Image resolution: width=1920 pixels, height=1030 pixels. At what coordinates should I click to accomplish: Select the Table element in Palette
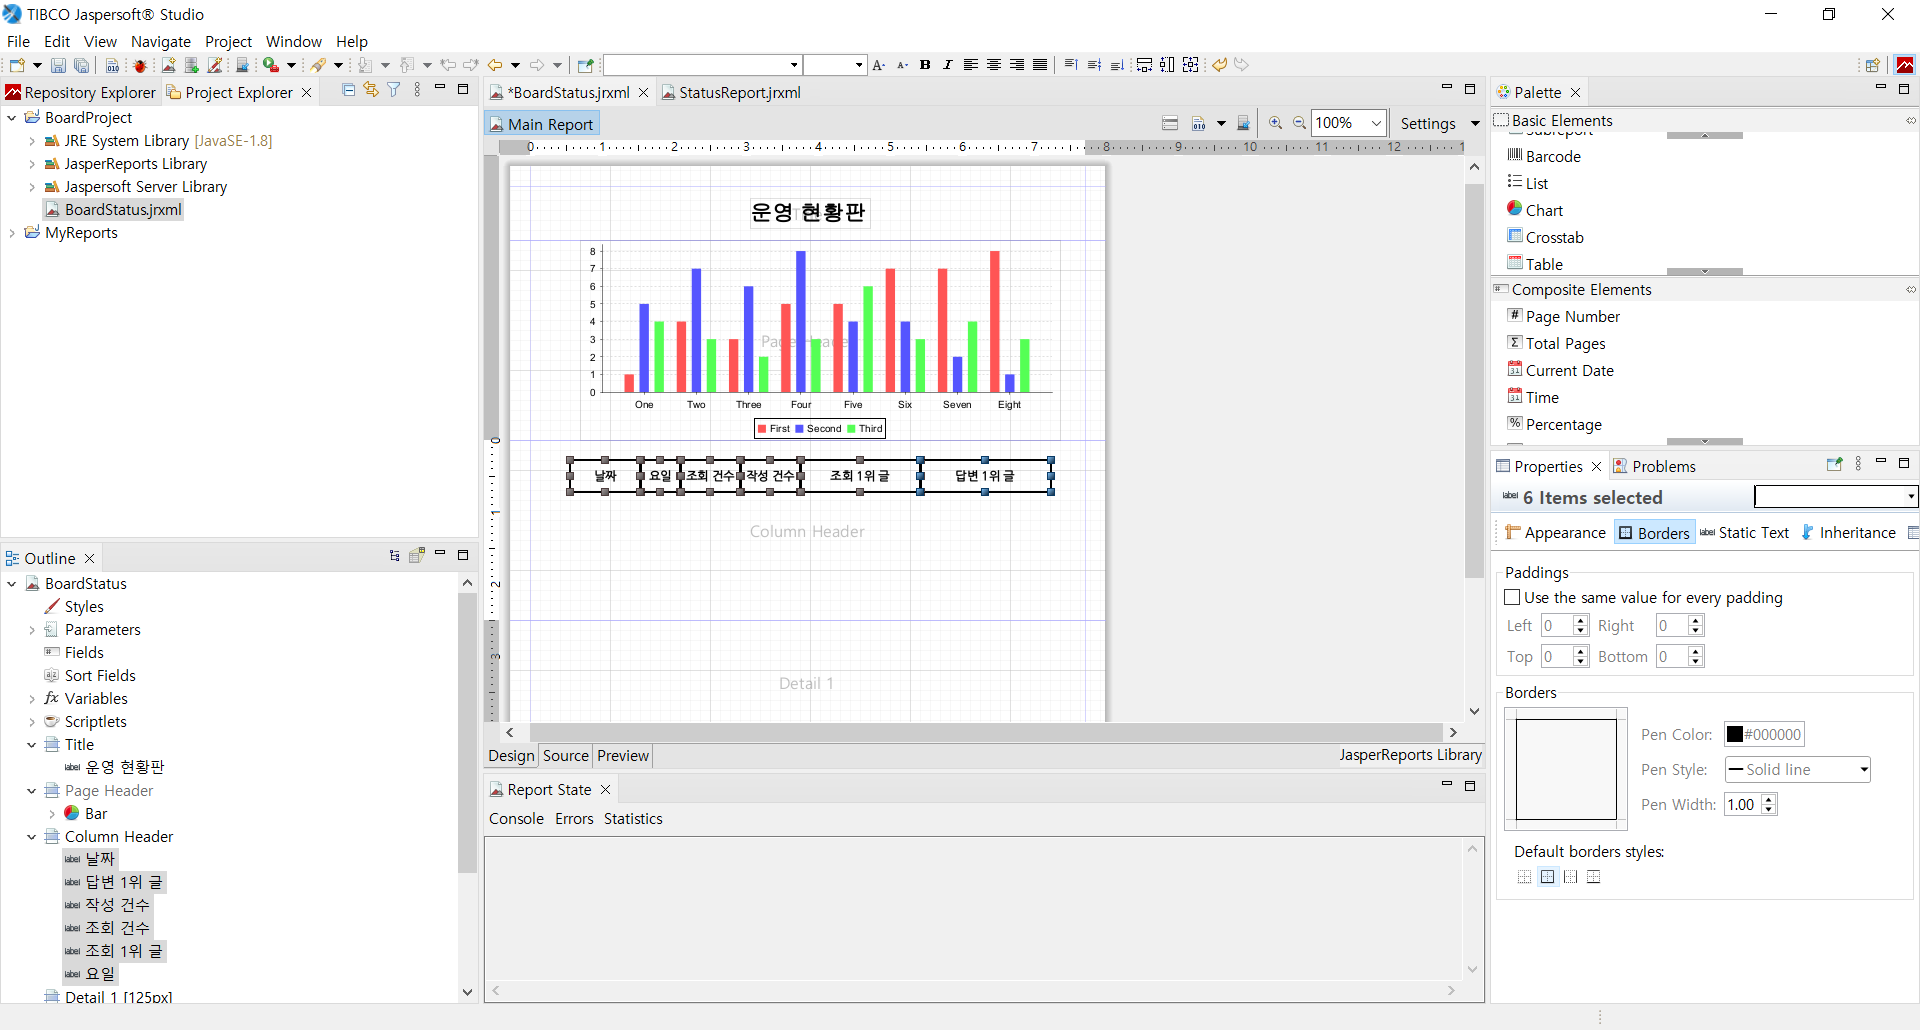[x=1535, y=264]
